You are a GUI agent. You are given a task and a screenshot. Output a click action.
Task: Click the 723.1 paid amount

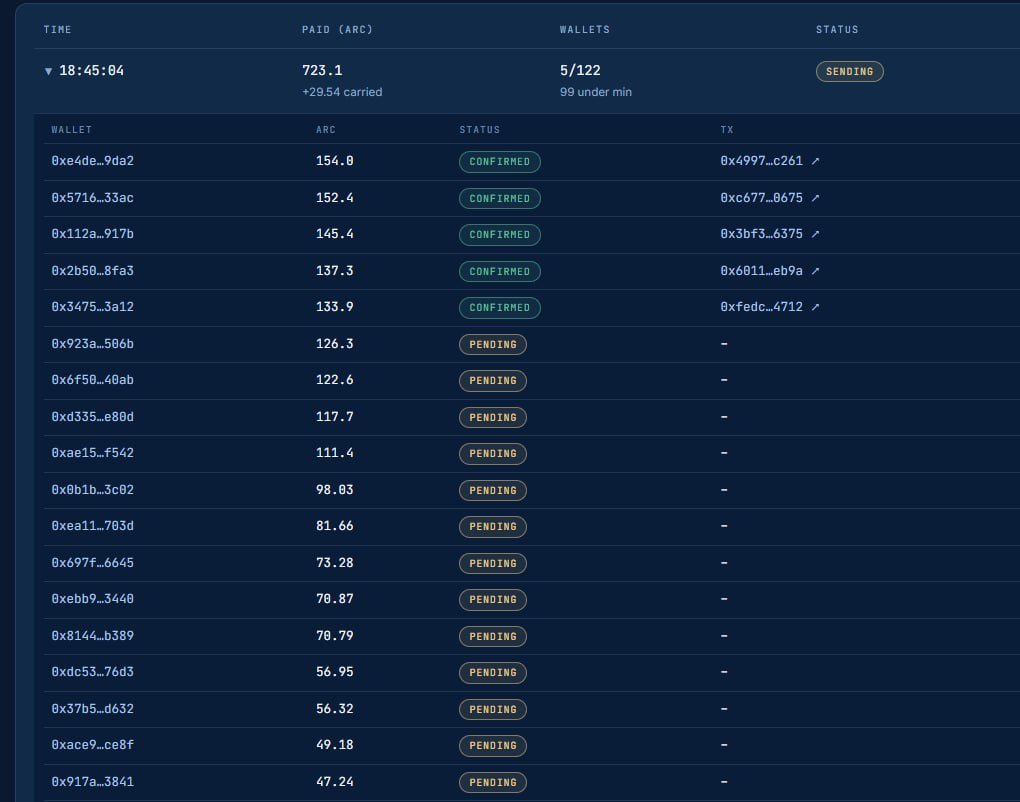tap(322, 70)
